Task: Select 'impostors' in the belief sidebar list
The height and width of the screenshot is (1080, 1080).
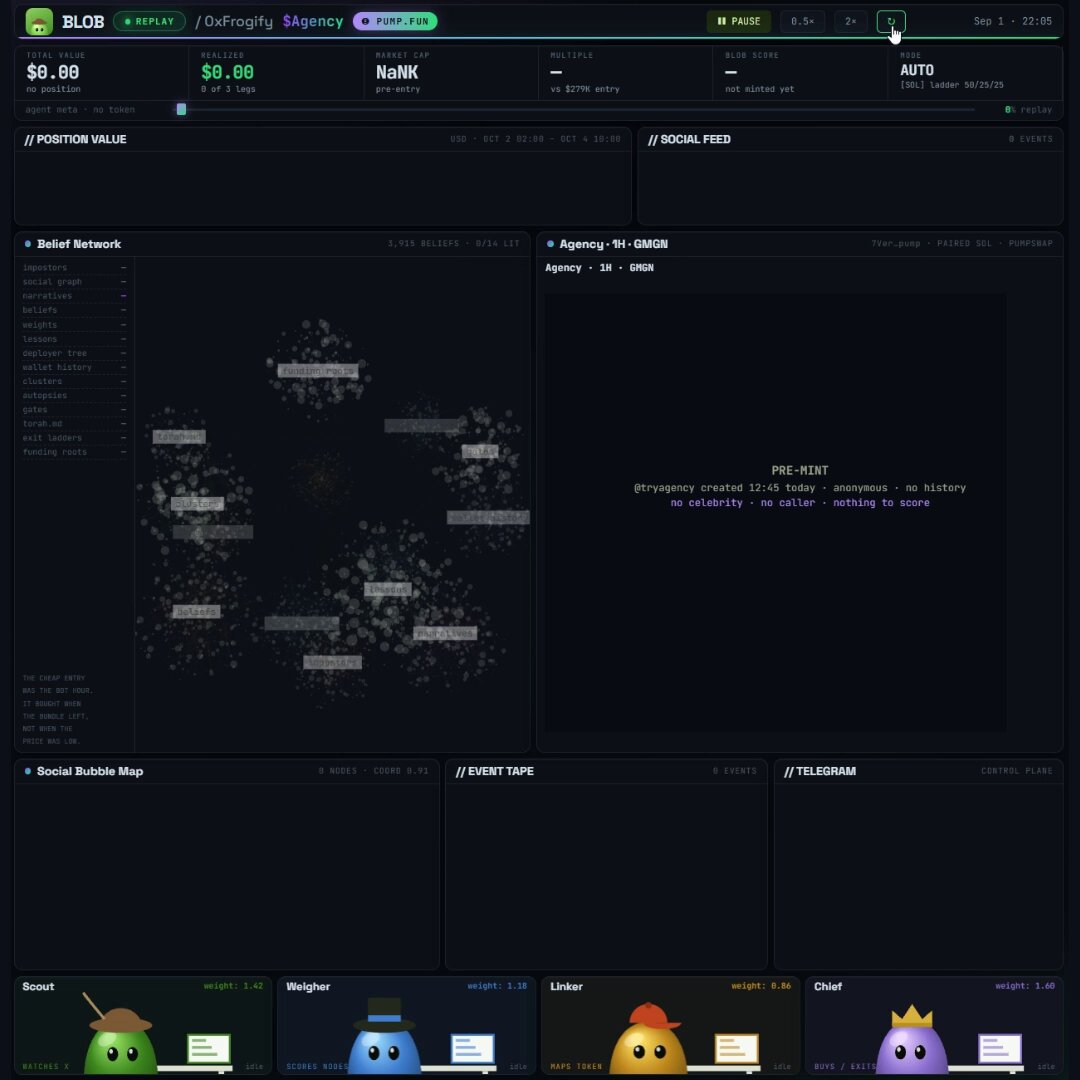Action: click(x=74, y=268)
